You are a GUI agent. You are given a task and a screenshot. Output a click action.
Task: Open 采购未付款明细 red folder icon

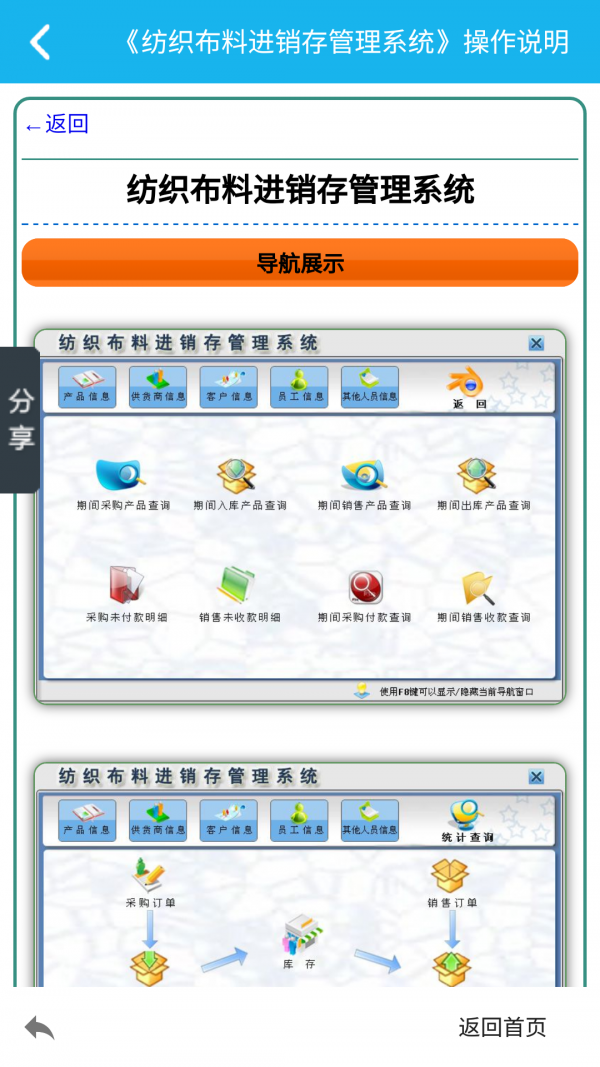click(x=127, y=595)
